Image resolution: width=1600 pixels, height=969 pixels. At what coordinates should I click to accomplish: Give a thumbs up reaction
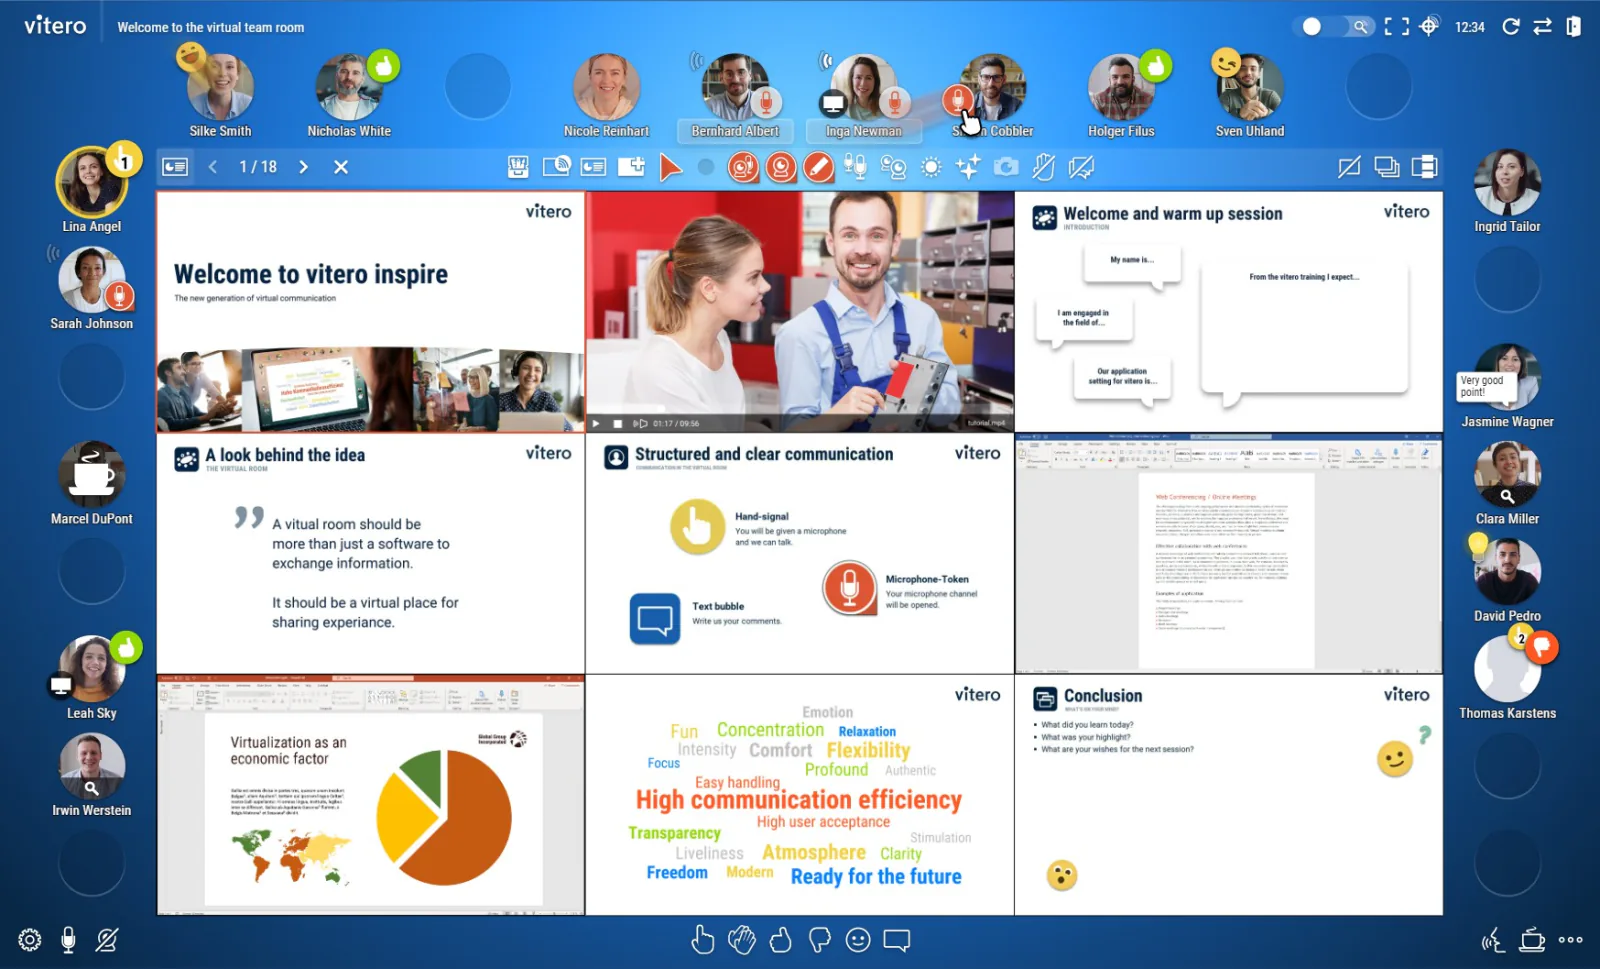click(x=781, y=940)
